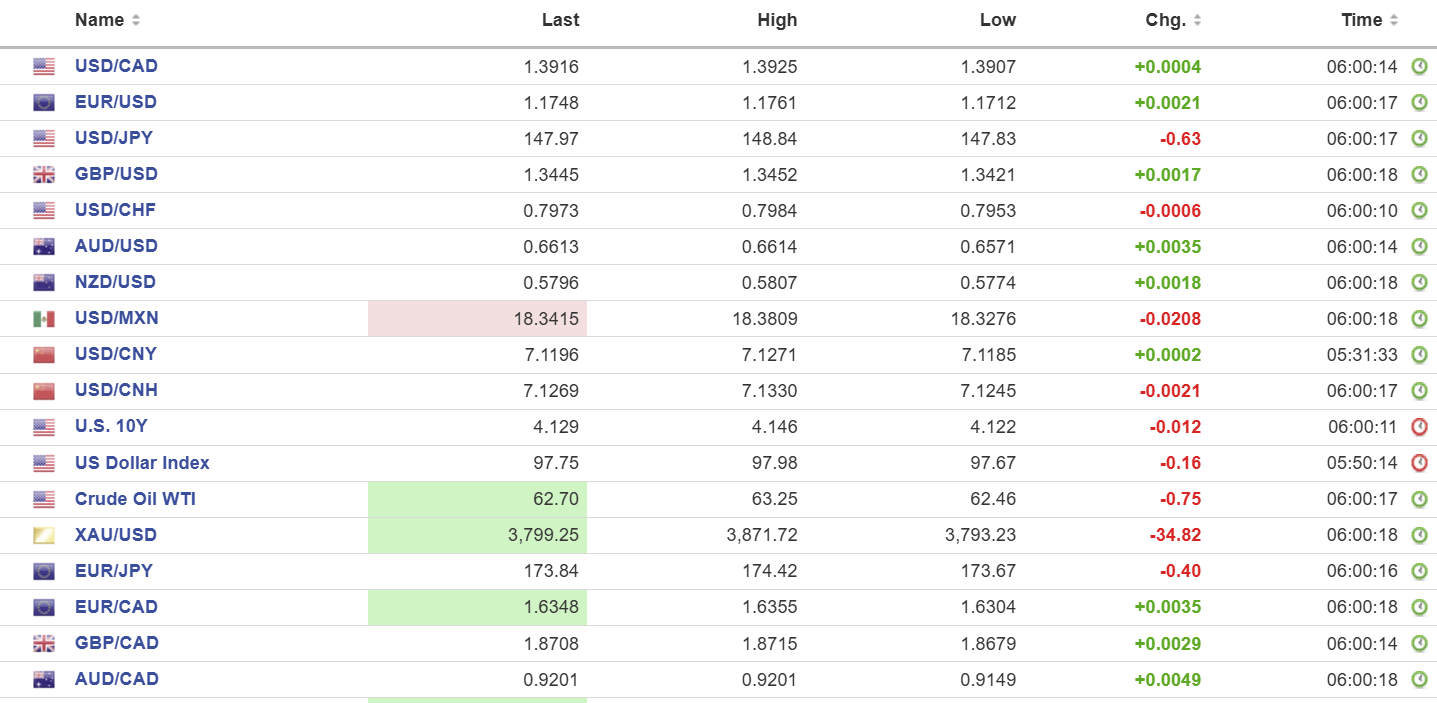Open the Crude Oil WTI link
This screenshot has width=1437, height=703.
[x=135, y=499]
